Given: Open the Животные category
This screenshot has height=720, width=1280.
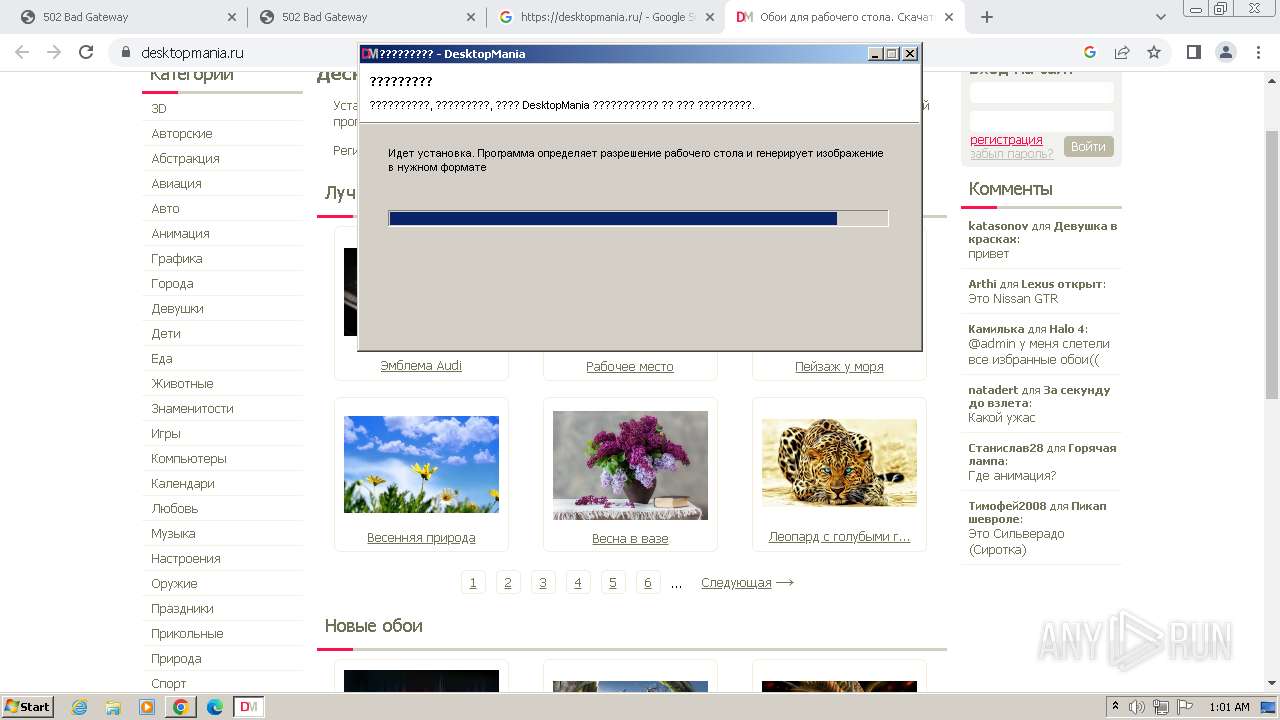Looking at the screenshot, I should click(x=182, y=383).
